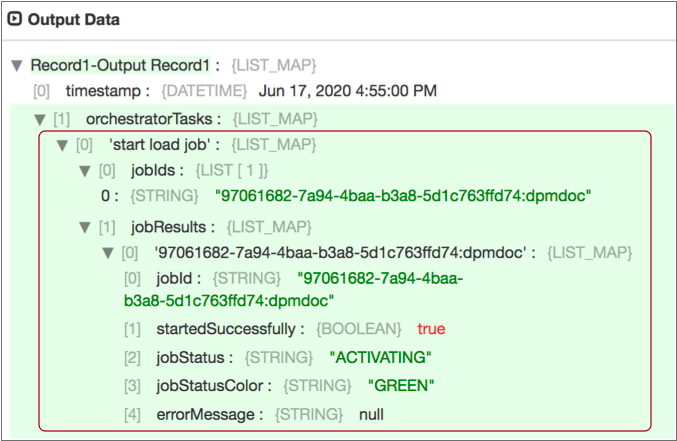Collapse the jobIds list
This screenshot has width=677, height=441.
pos(85,170)
